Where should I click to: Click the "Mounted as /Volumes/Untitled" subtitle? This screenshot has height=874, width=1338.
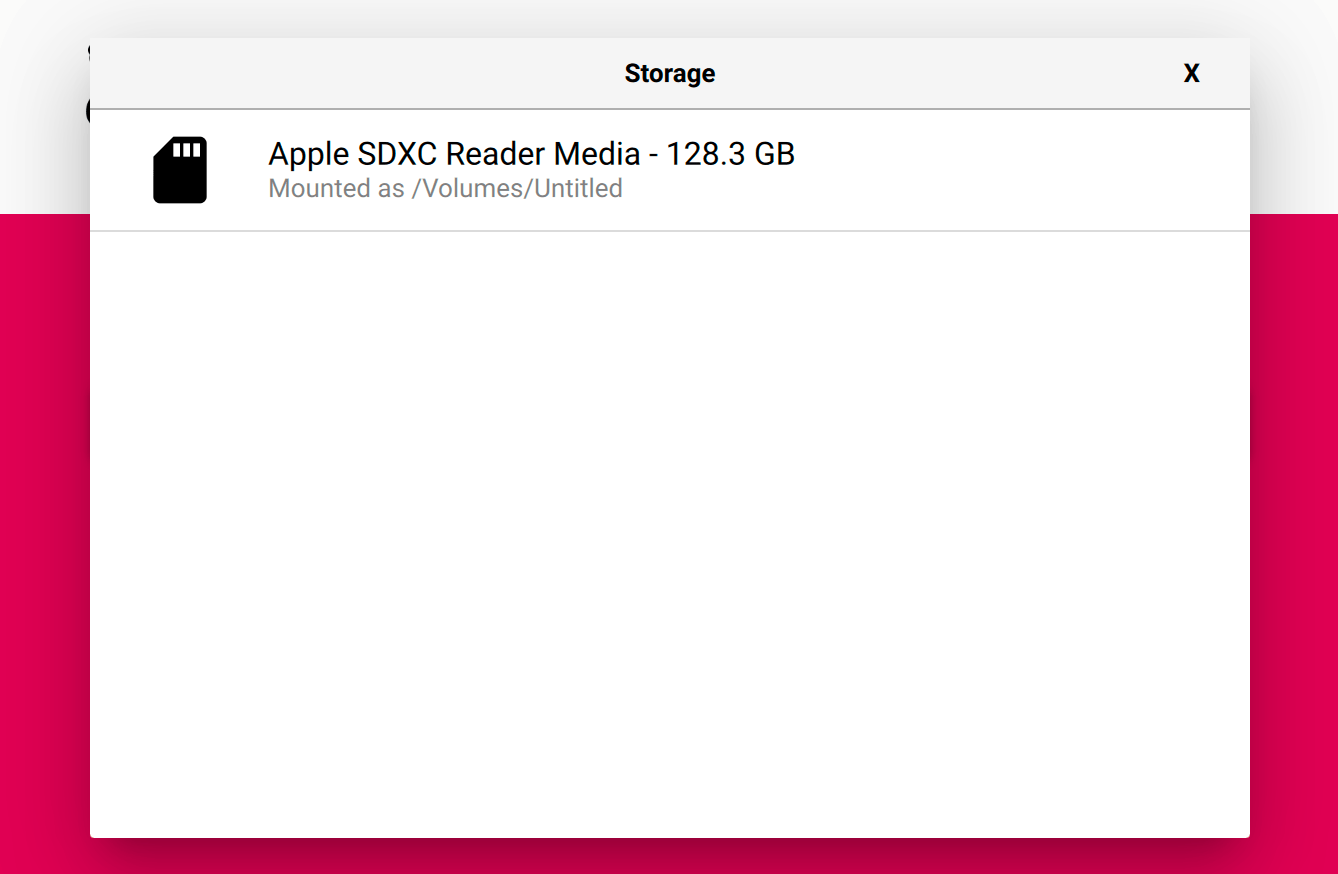point(445,189)
